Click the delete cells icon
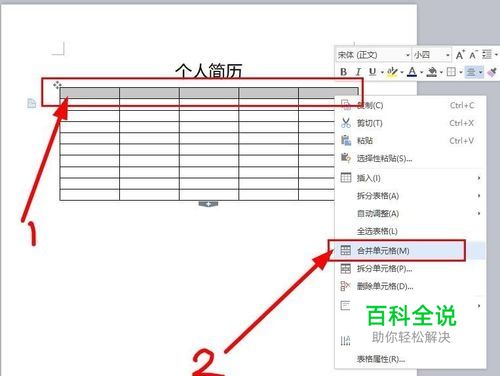Image resolution: width=500 pixels, height=376 pixels. 345,286
